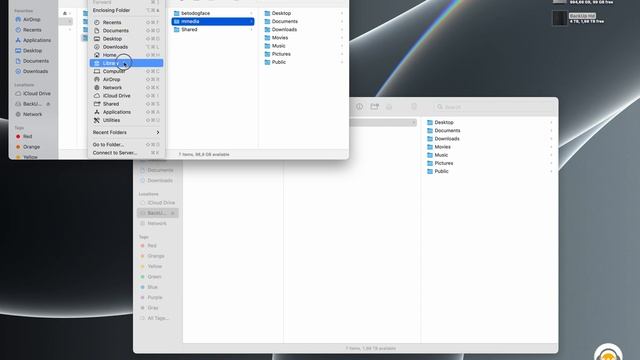
Task: Expand the Shared folder chevron in front window column
Action: click(251, 30)
